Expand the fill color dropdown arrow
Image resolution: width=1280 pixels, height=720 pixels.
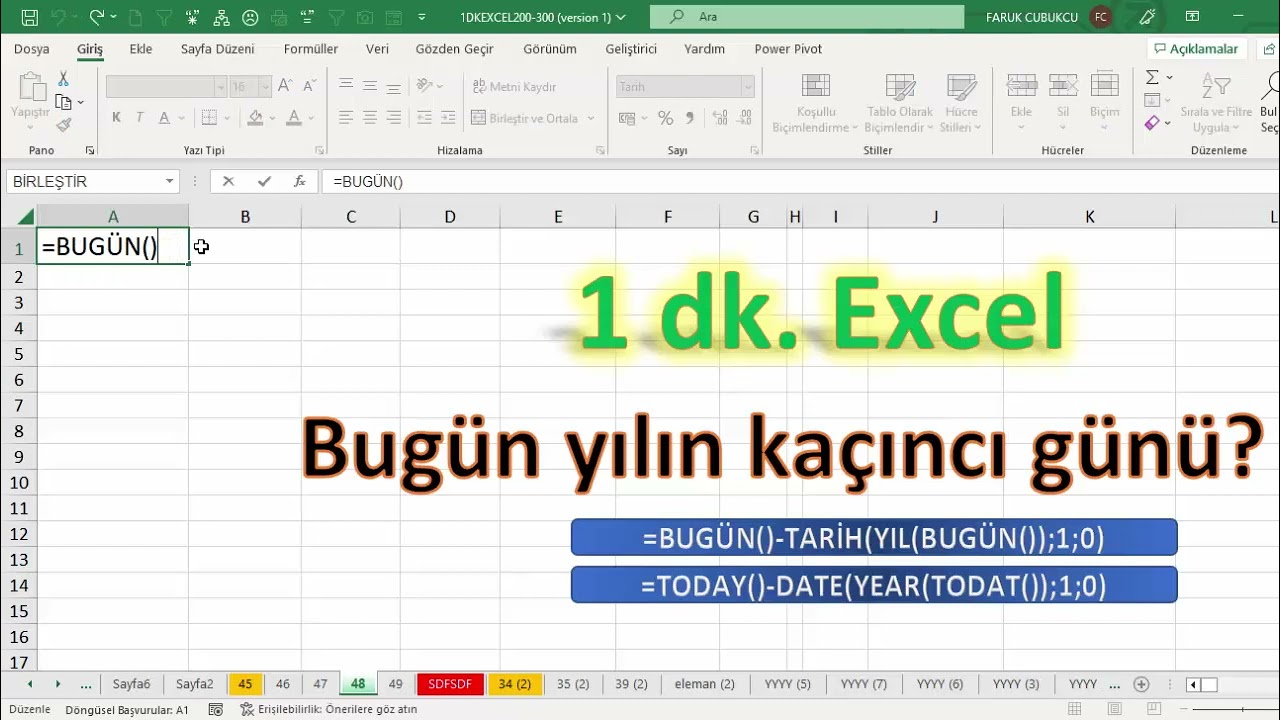pos(272,118)
